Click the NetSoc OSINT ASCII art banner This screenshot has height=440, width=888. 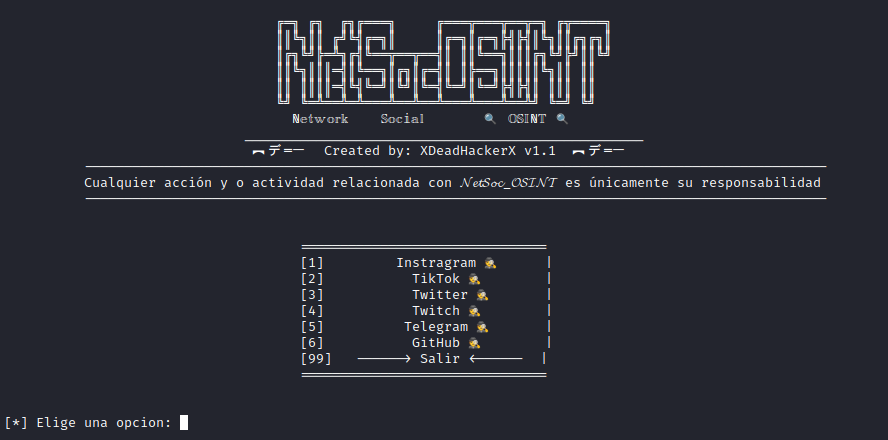tap(443, 62)
